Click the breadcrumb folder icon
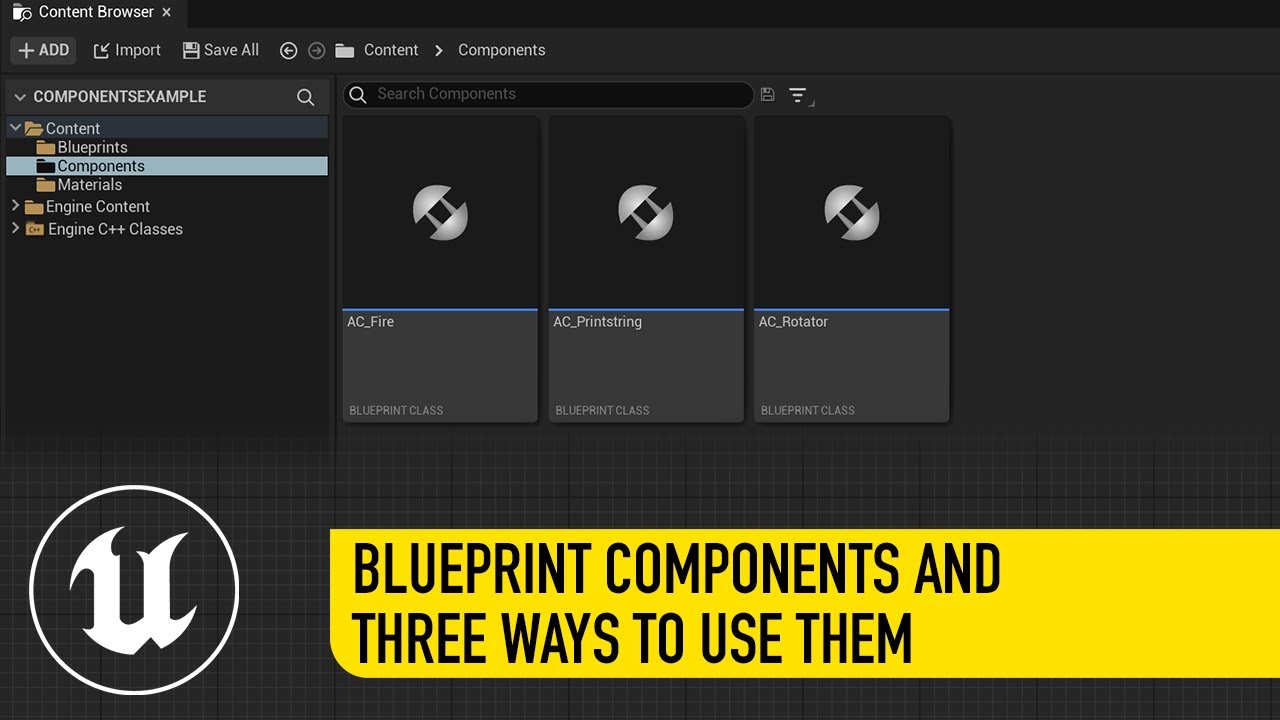This screenshot has width=1280, height=720. tap(345, 50)
